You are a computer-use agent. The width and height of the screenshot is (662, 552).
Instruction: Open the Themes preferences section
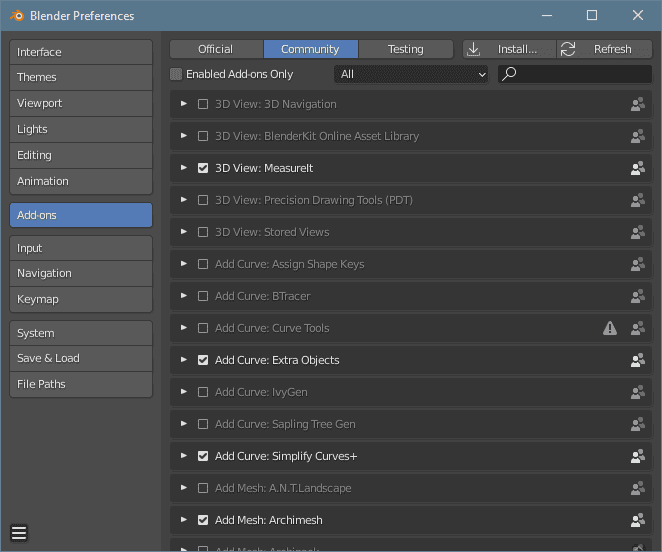click(81, 77)
